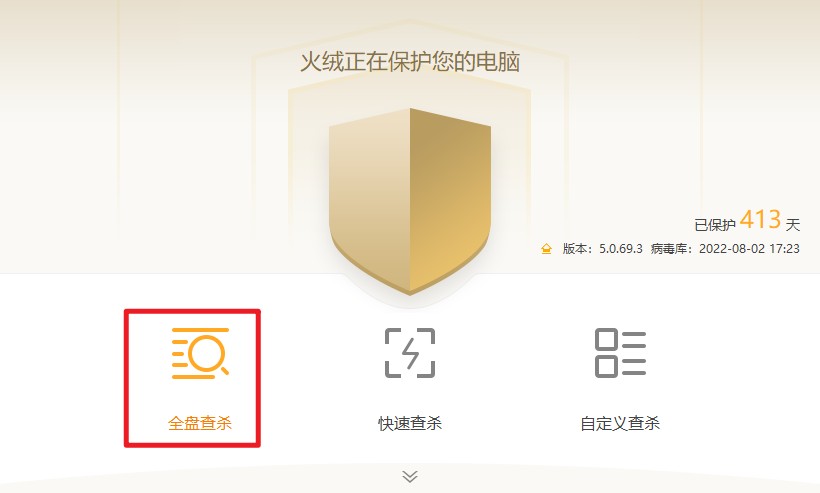The image size is (820, 493).
Task: Click the 病毒库 label text
Action: click(669, 249)
